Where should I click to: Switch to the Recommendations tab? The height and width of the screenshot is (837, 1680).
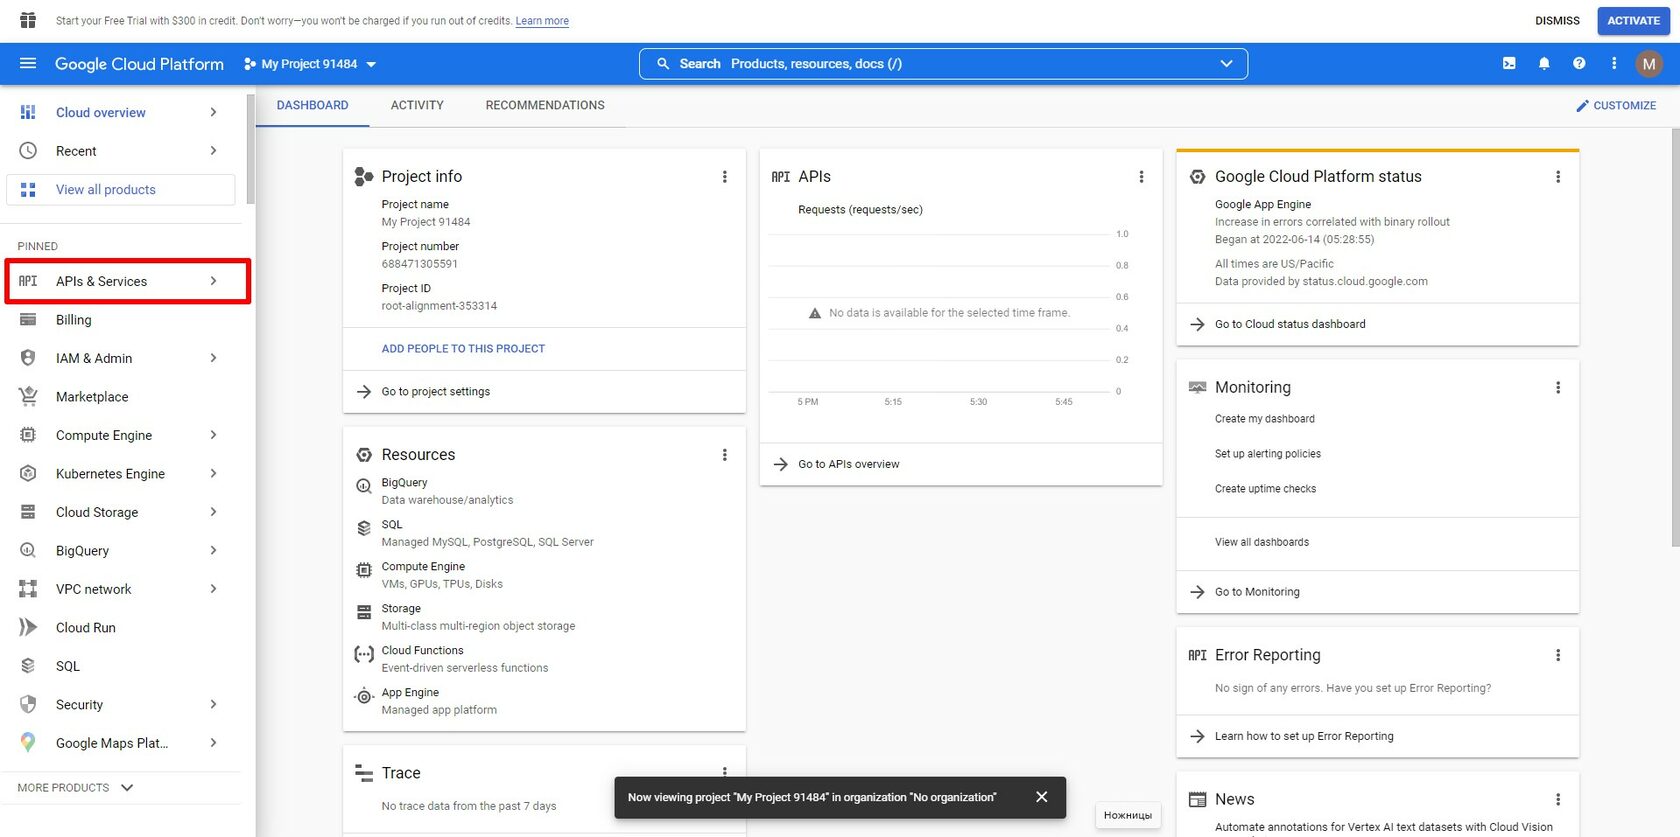point(545,105)
